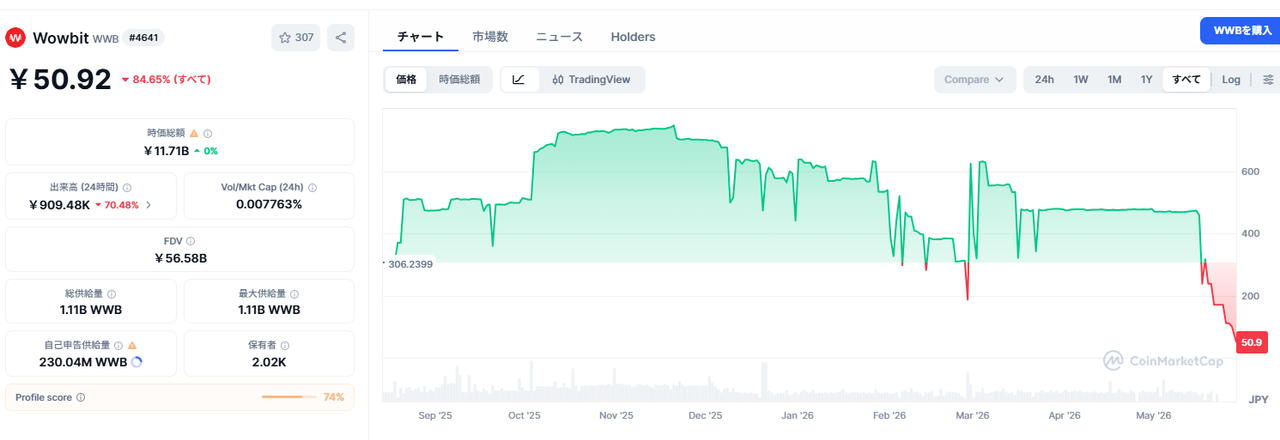Set chart range to 1M

[1114, 80]
